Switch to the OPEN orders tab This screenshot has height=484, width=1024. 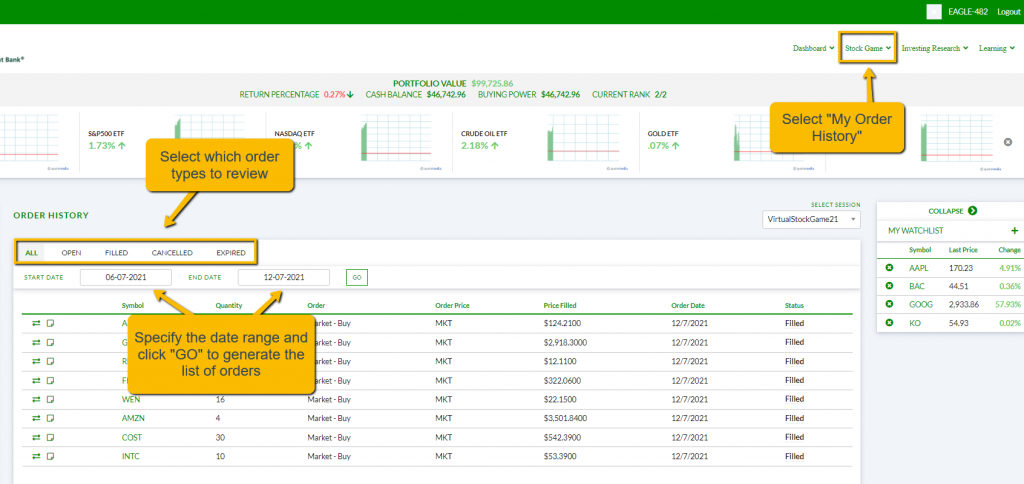[71, 253]
